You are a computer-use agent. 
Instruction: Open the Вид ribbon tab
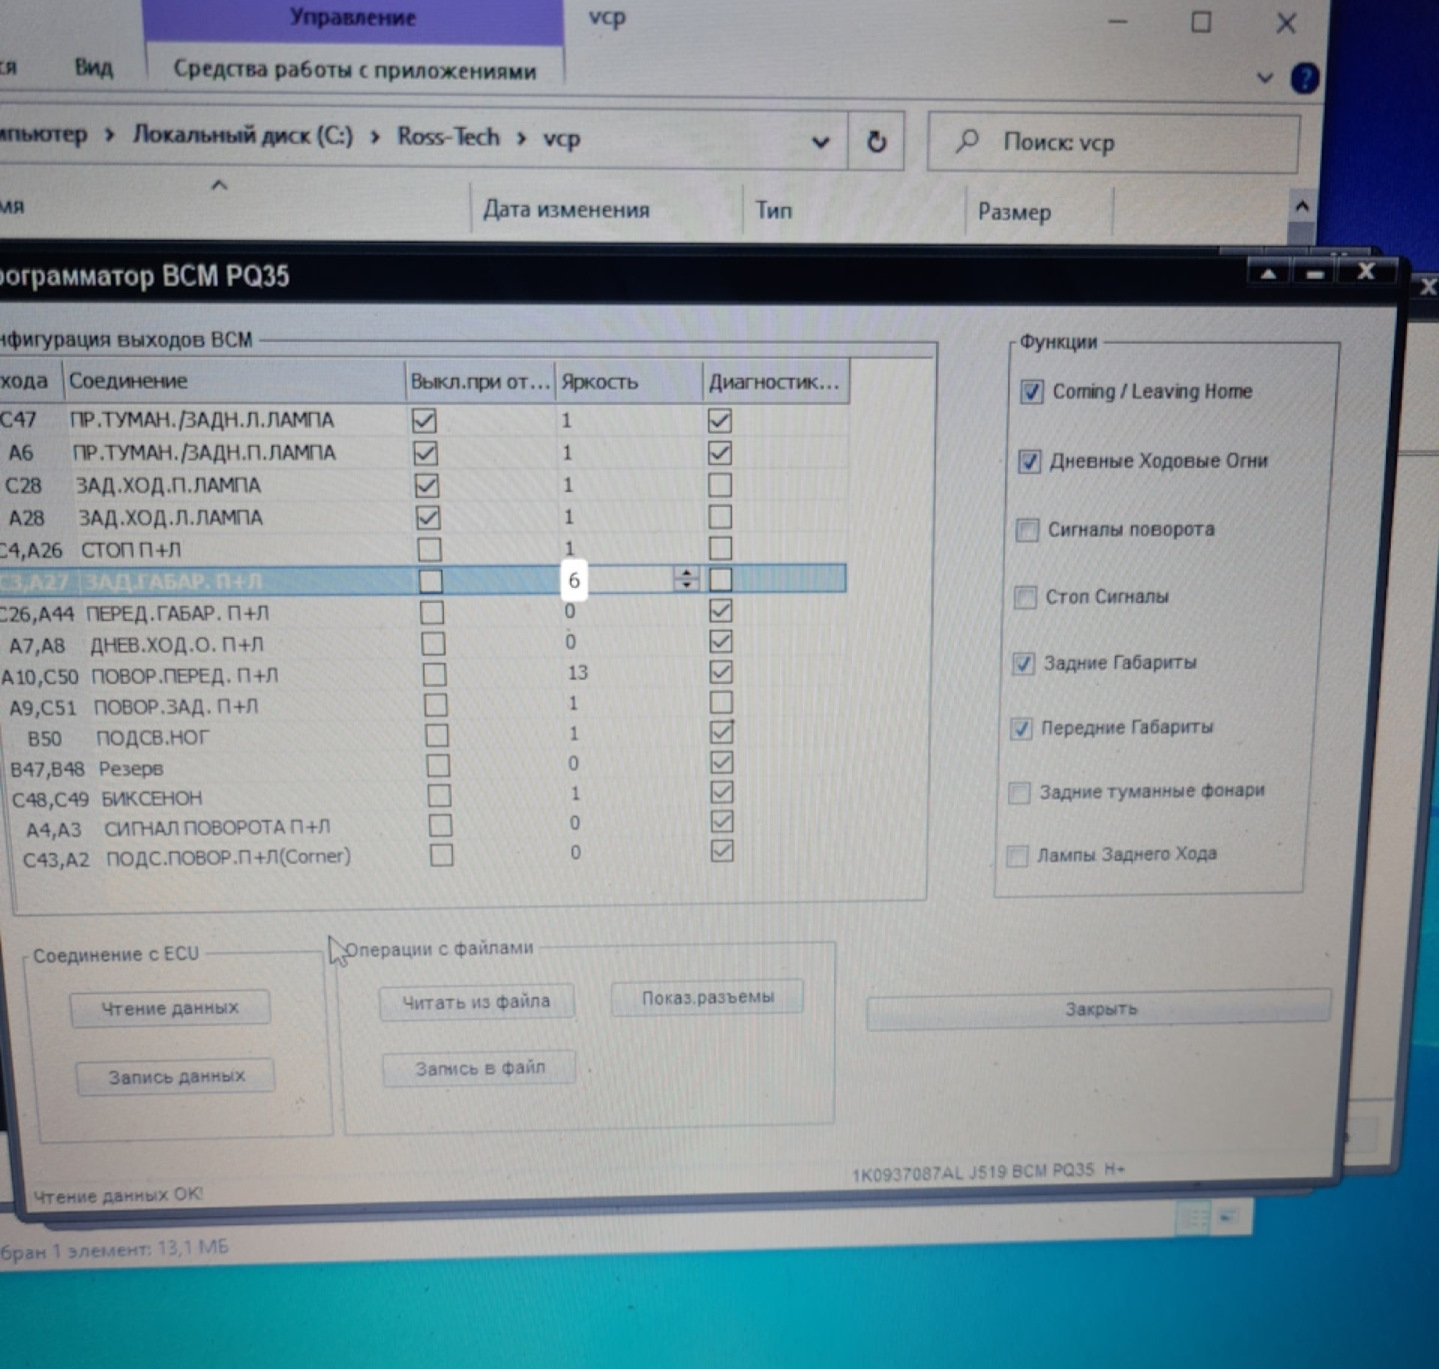93,68
